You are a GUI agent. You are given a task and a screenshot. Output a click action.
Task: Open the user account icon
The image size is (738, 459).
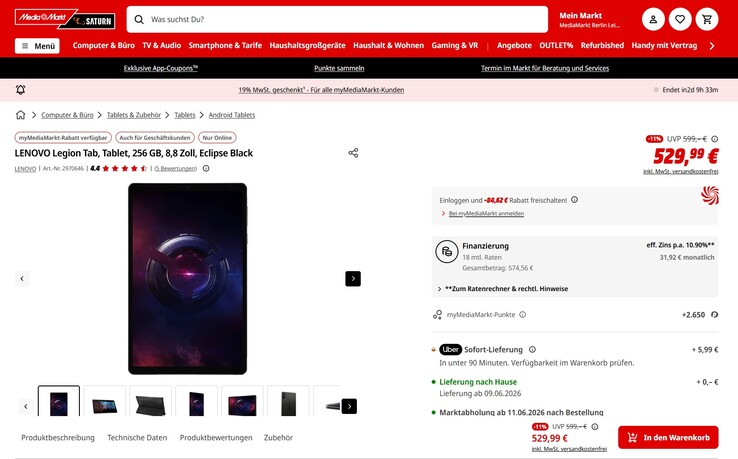[x=653, y=19]
